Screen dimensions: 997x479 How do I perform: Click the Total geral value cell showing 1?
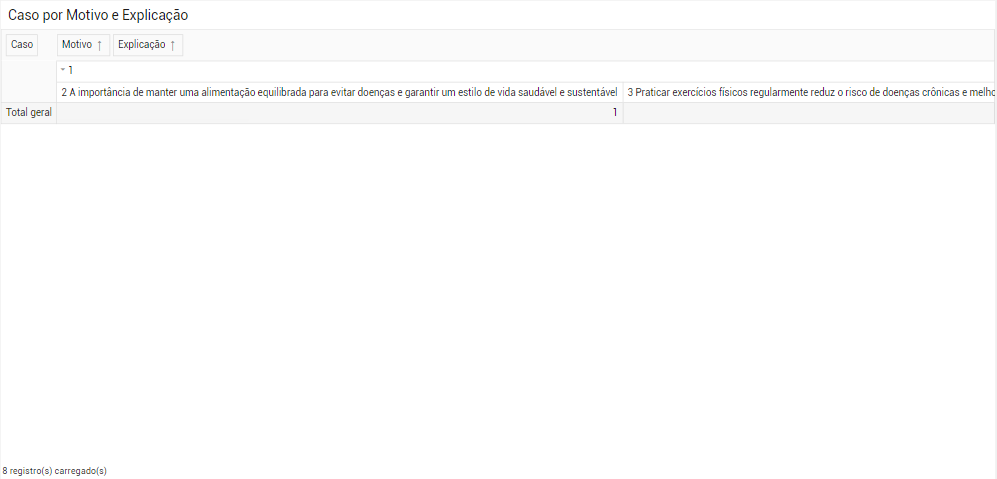pyautogui.click(x=340, y=113)
